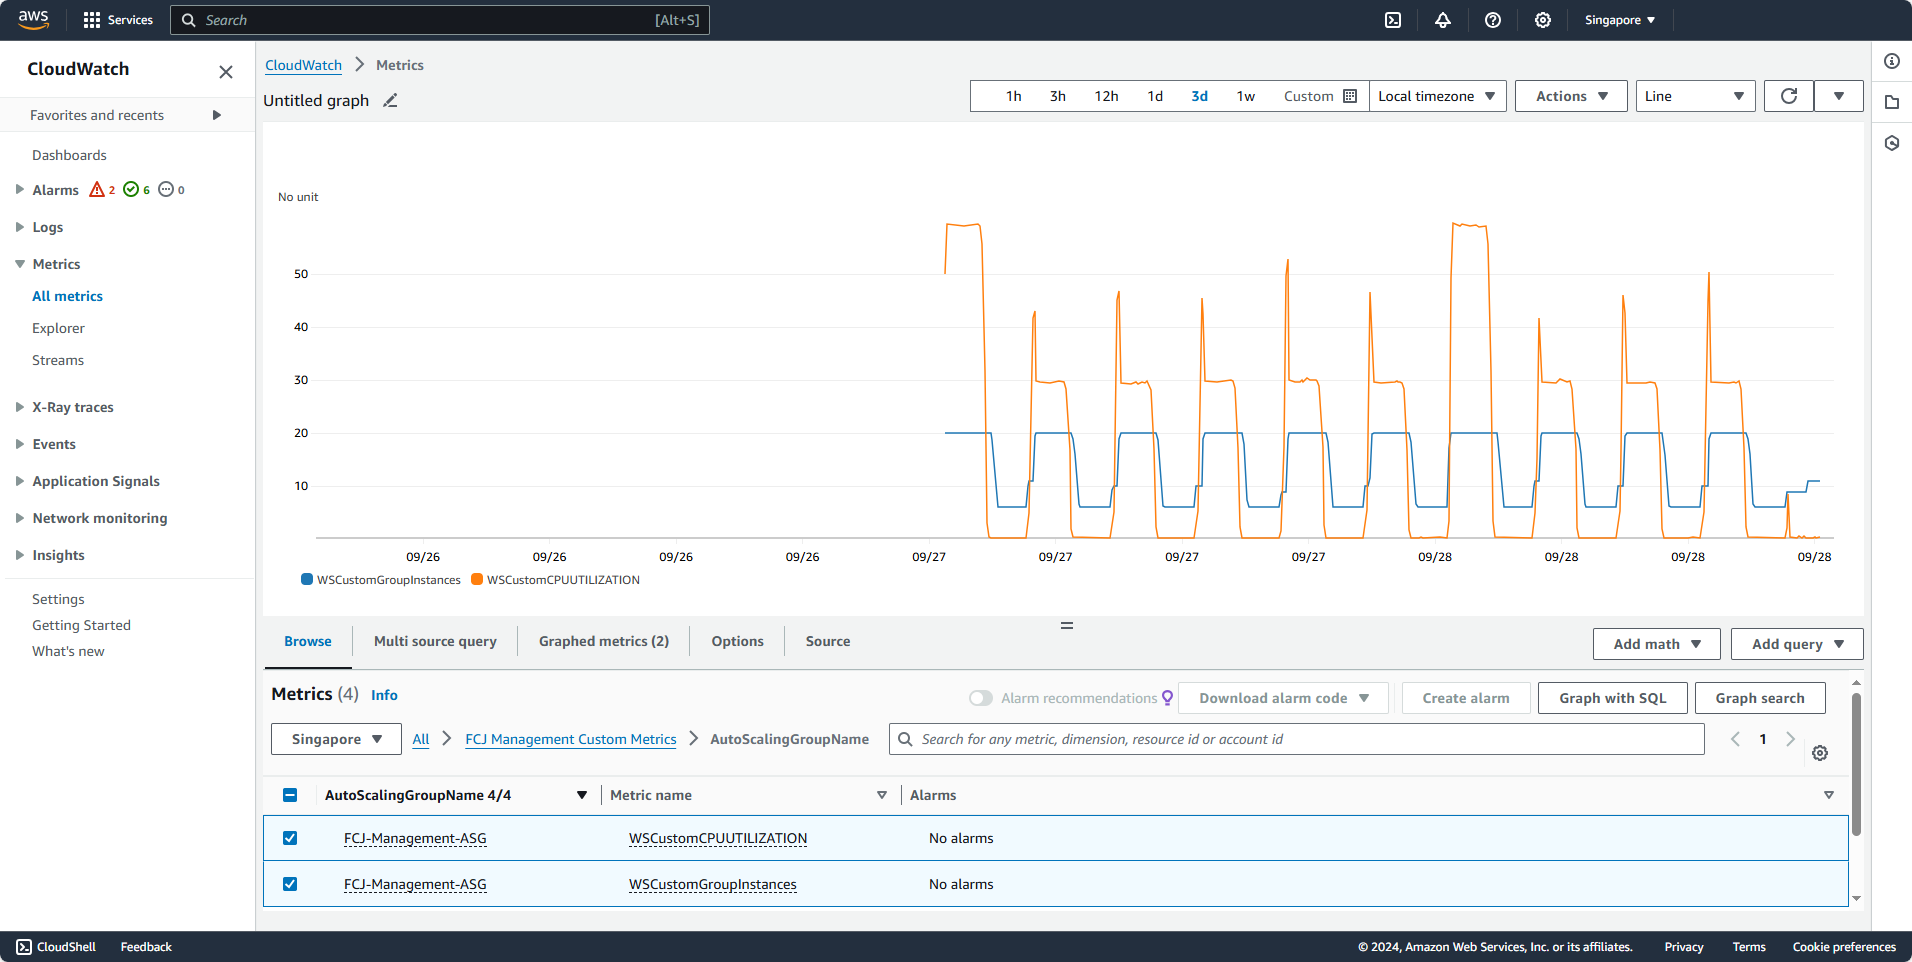This screenshot has height=962, width=1912.
Task: Uncheck the WSCustomCPUUTILIZATION metric row
Action: pyautogui.click(x=290, y=838)
